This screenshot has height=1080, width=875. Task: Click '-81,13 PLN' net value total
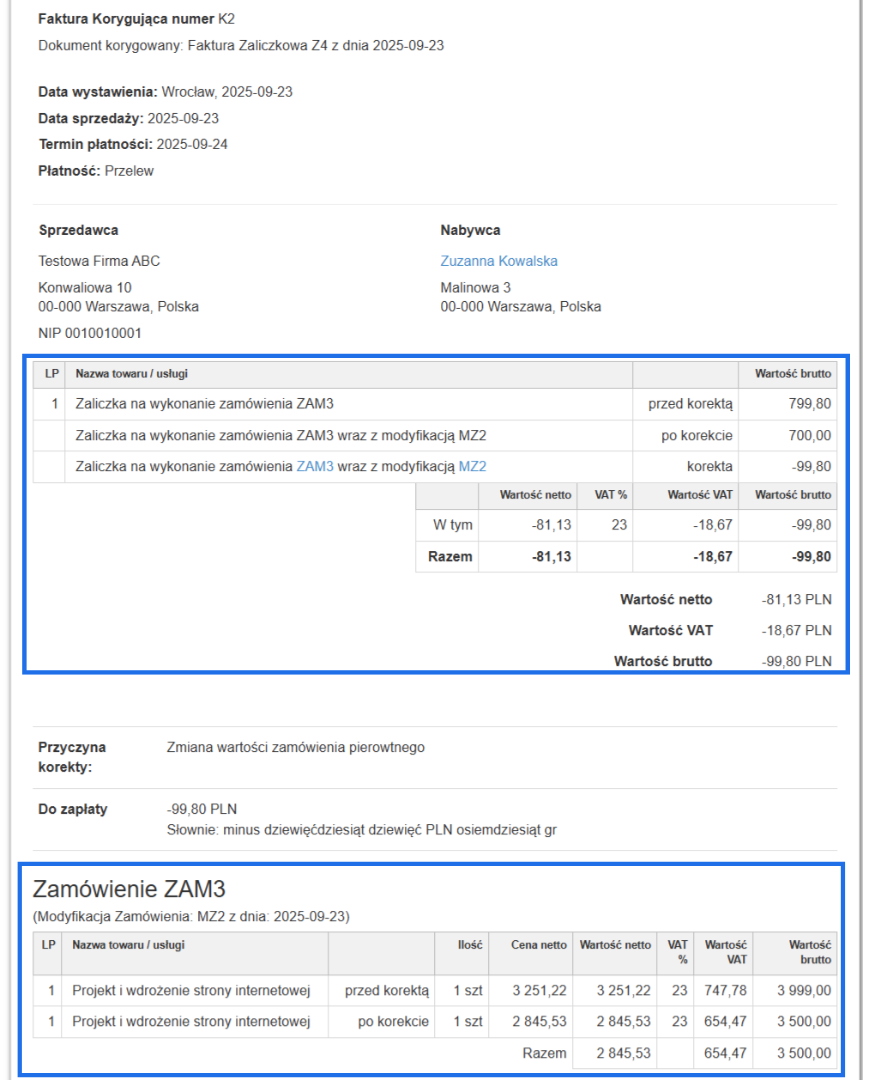coord(796,599)
